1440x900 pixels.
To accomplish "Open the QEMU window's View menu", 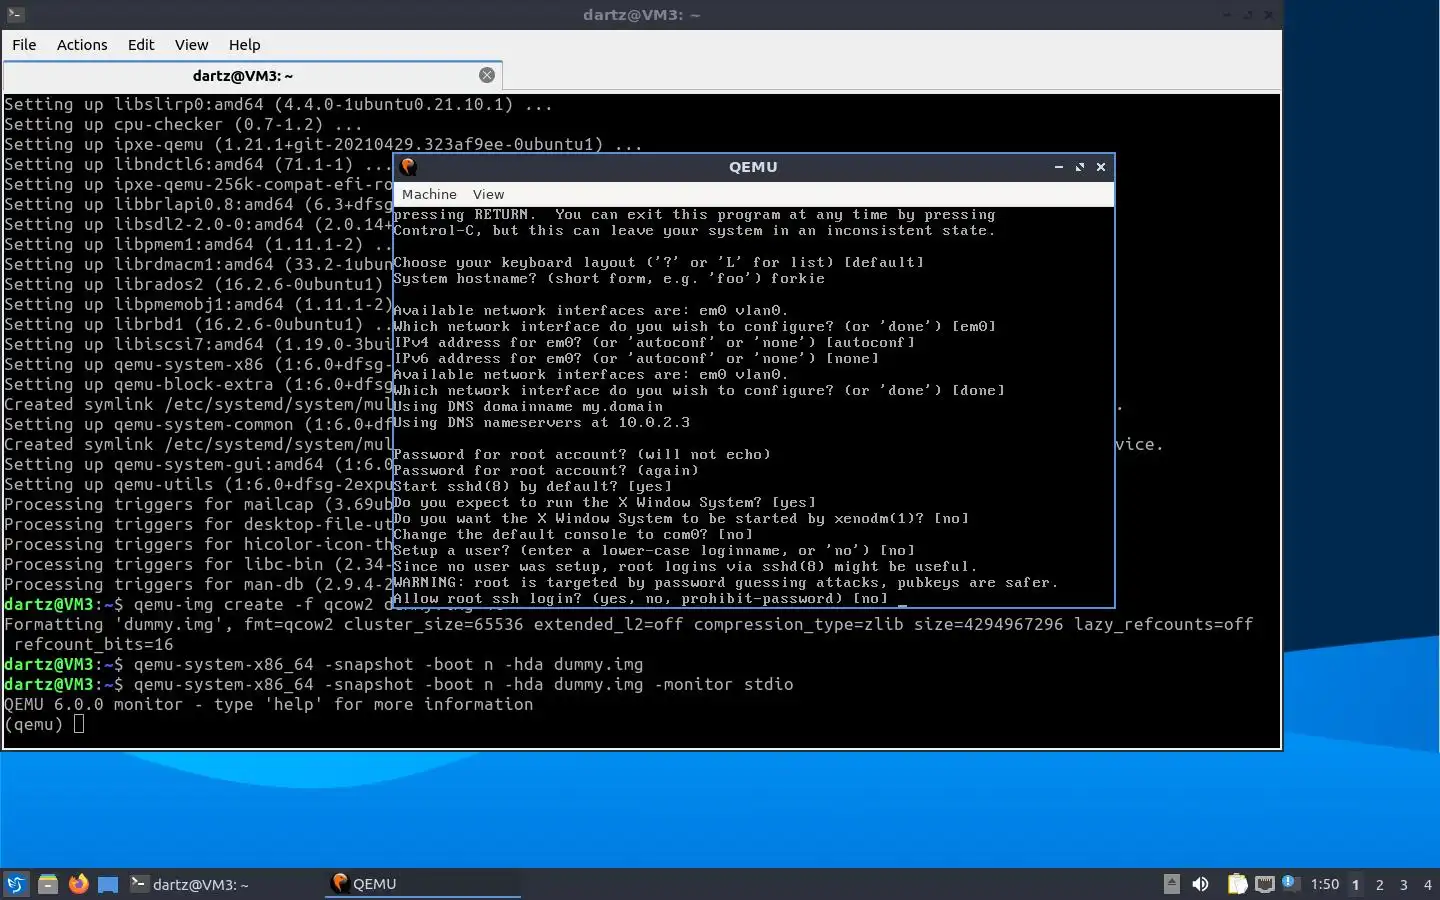I will [x=488, y=194].
